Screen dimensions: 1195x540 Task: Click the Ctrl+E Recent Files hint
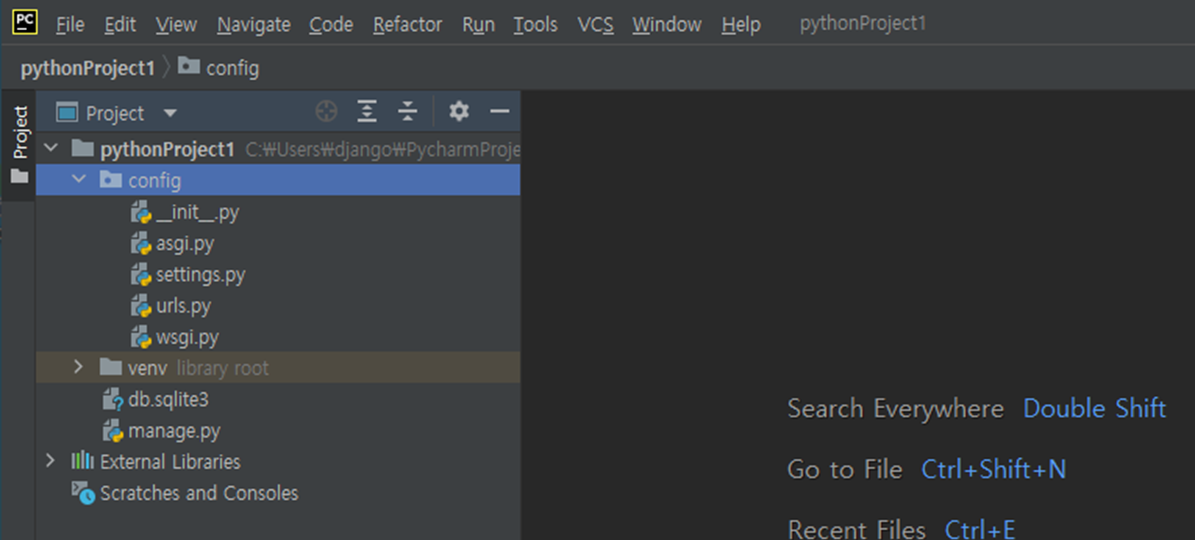coord(980,529)
